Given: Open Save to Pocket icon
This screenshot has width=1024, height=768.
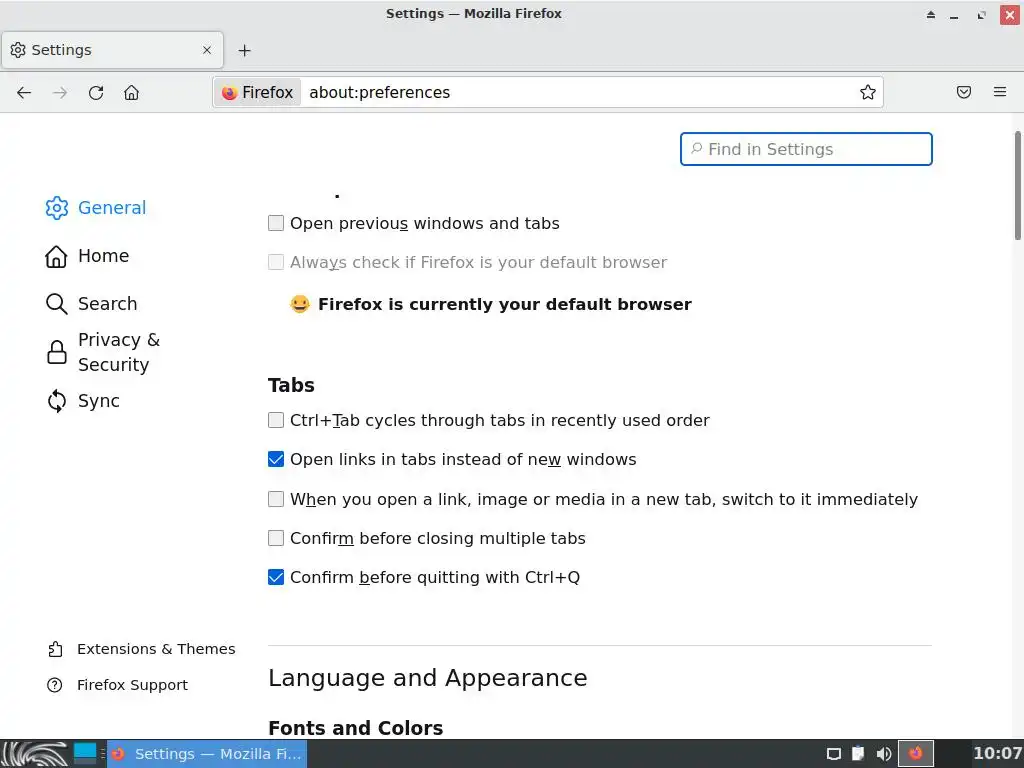Looking at the screenshot, I should (963, 92).
